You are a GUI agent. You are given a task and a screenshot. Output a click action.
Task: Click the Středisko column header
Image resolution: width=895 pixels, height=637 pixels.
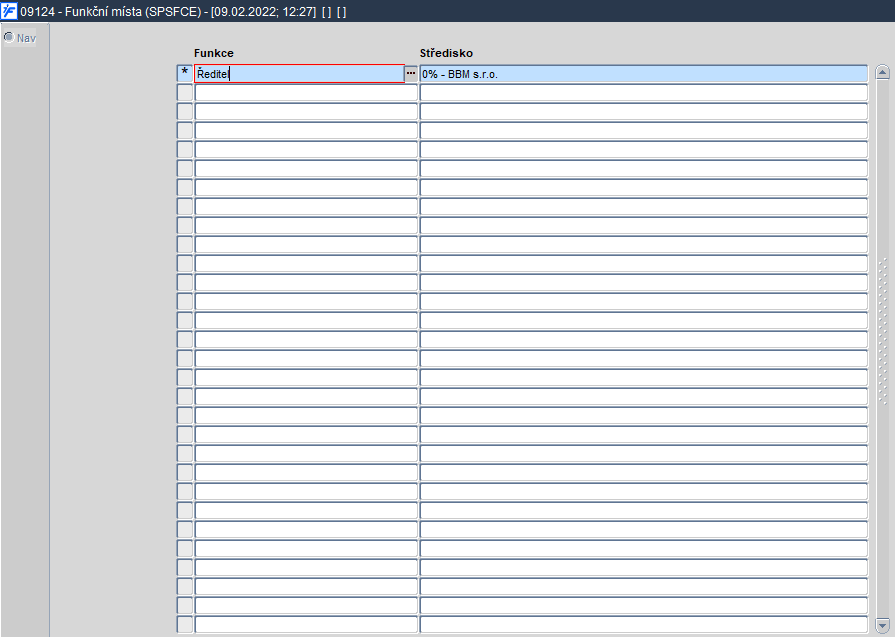pos(446,53)
